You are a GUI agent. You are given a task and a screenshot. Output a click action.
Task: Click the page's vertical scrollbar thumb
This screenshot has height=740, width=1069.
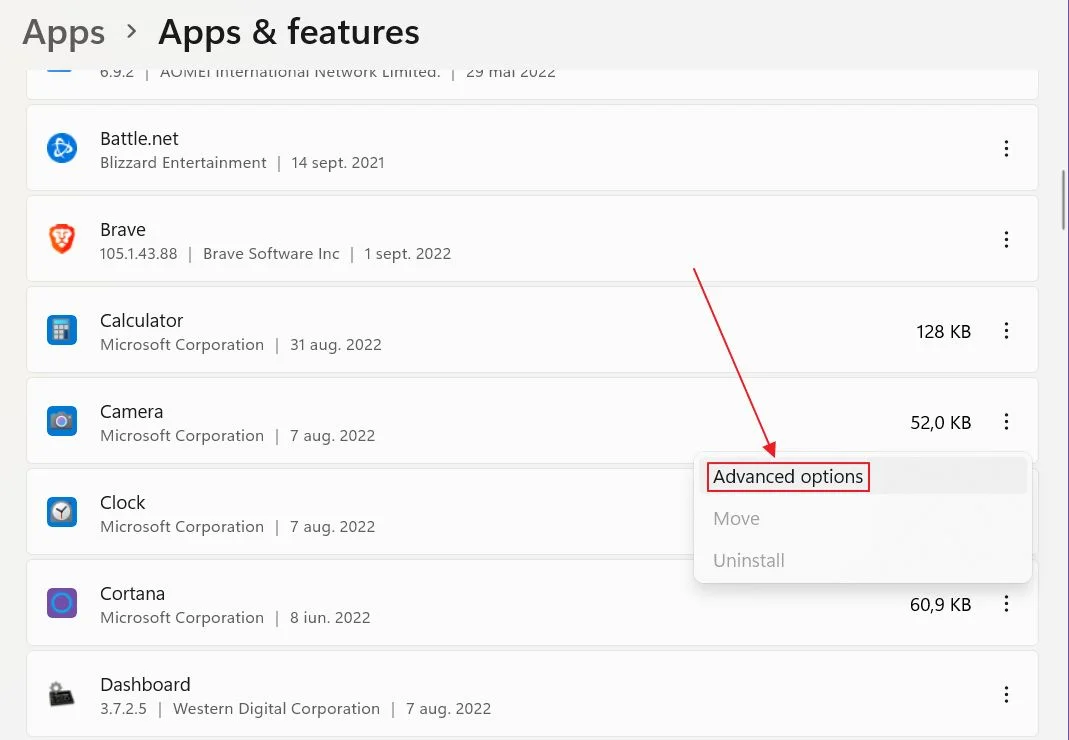point(1064,199)
